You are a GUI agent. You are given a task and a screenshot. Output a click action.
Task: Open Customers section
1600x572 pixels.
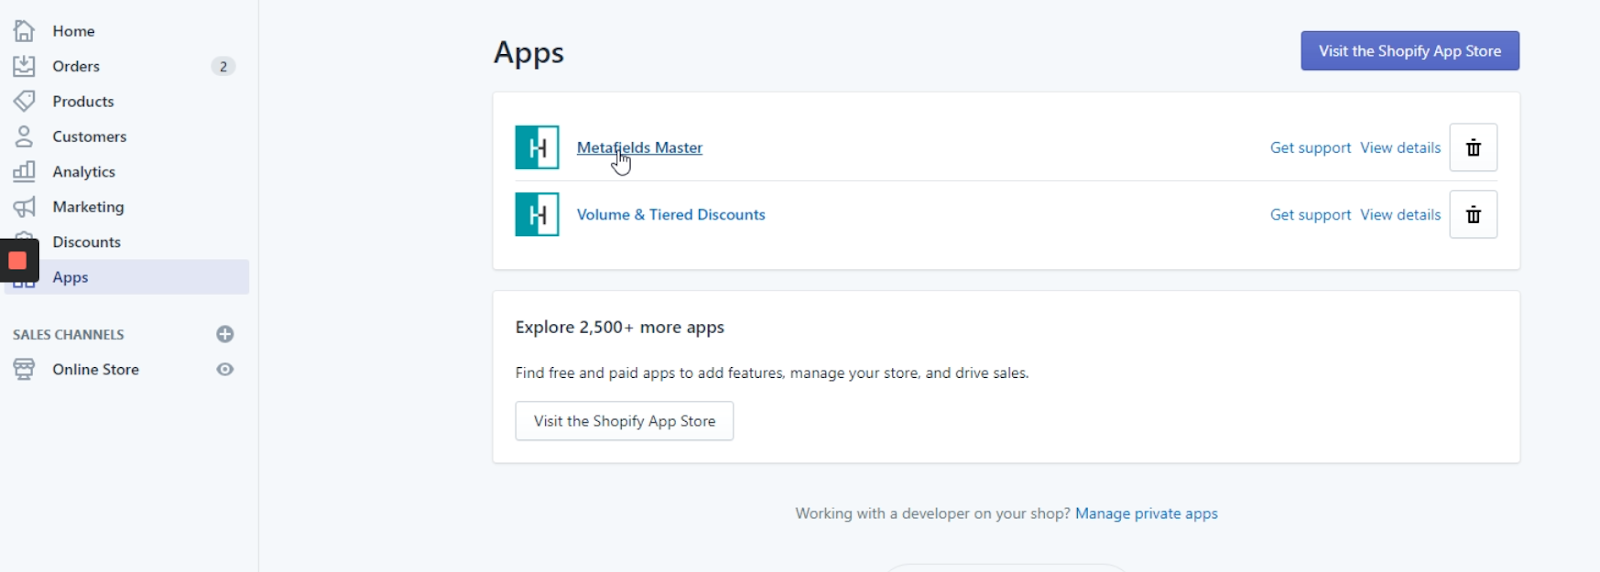(x=89, y=136)
